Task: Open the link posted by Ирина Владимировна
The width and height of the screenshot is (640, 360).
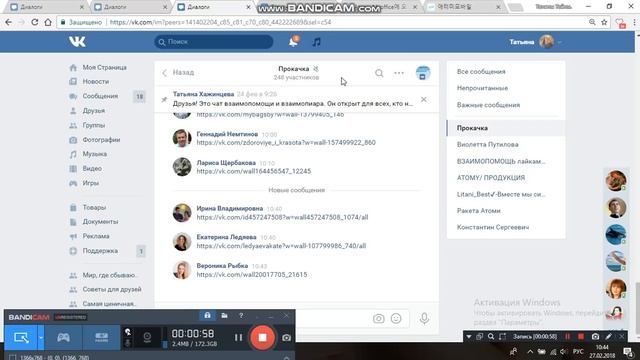Action: (x=282, y=217)
